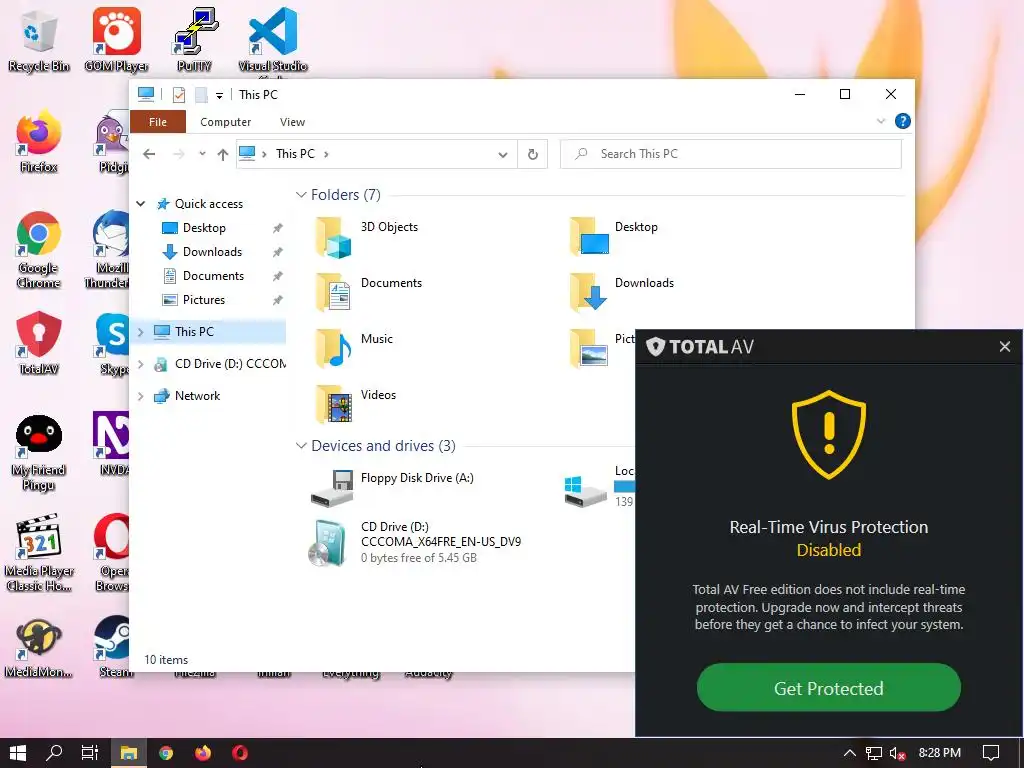
Task: Select the Documents folder in Folders group
Action: (369, 292)
